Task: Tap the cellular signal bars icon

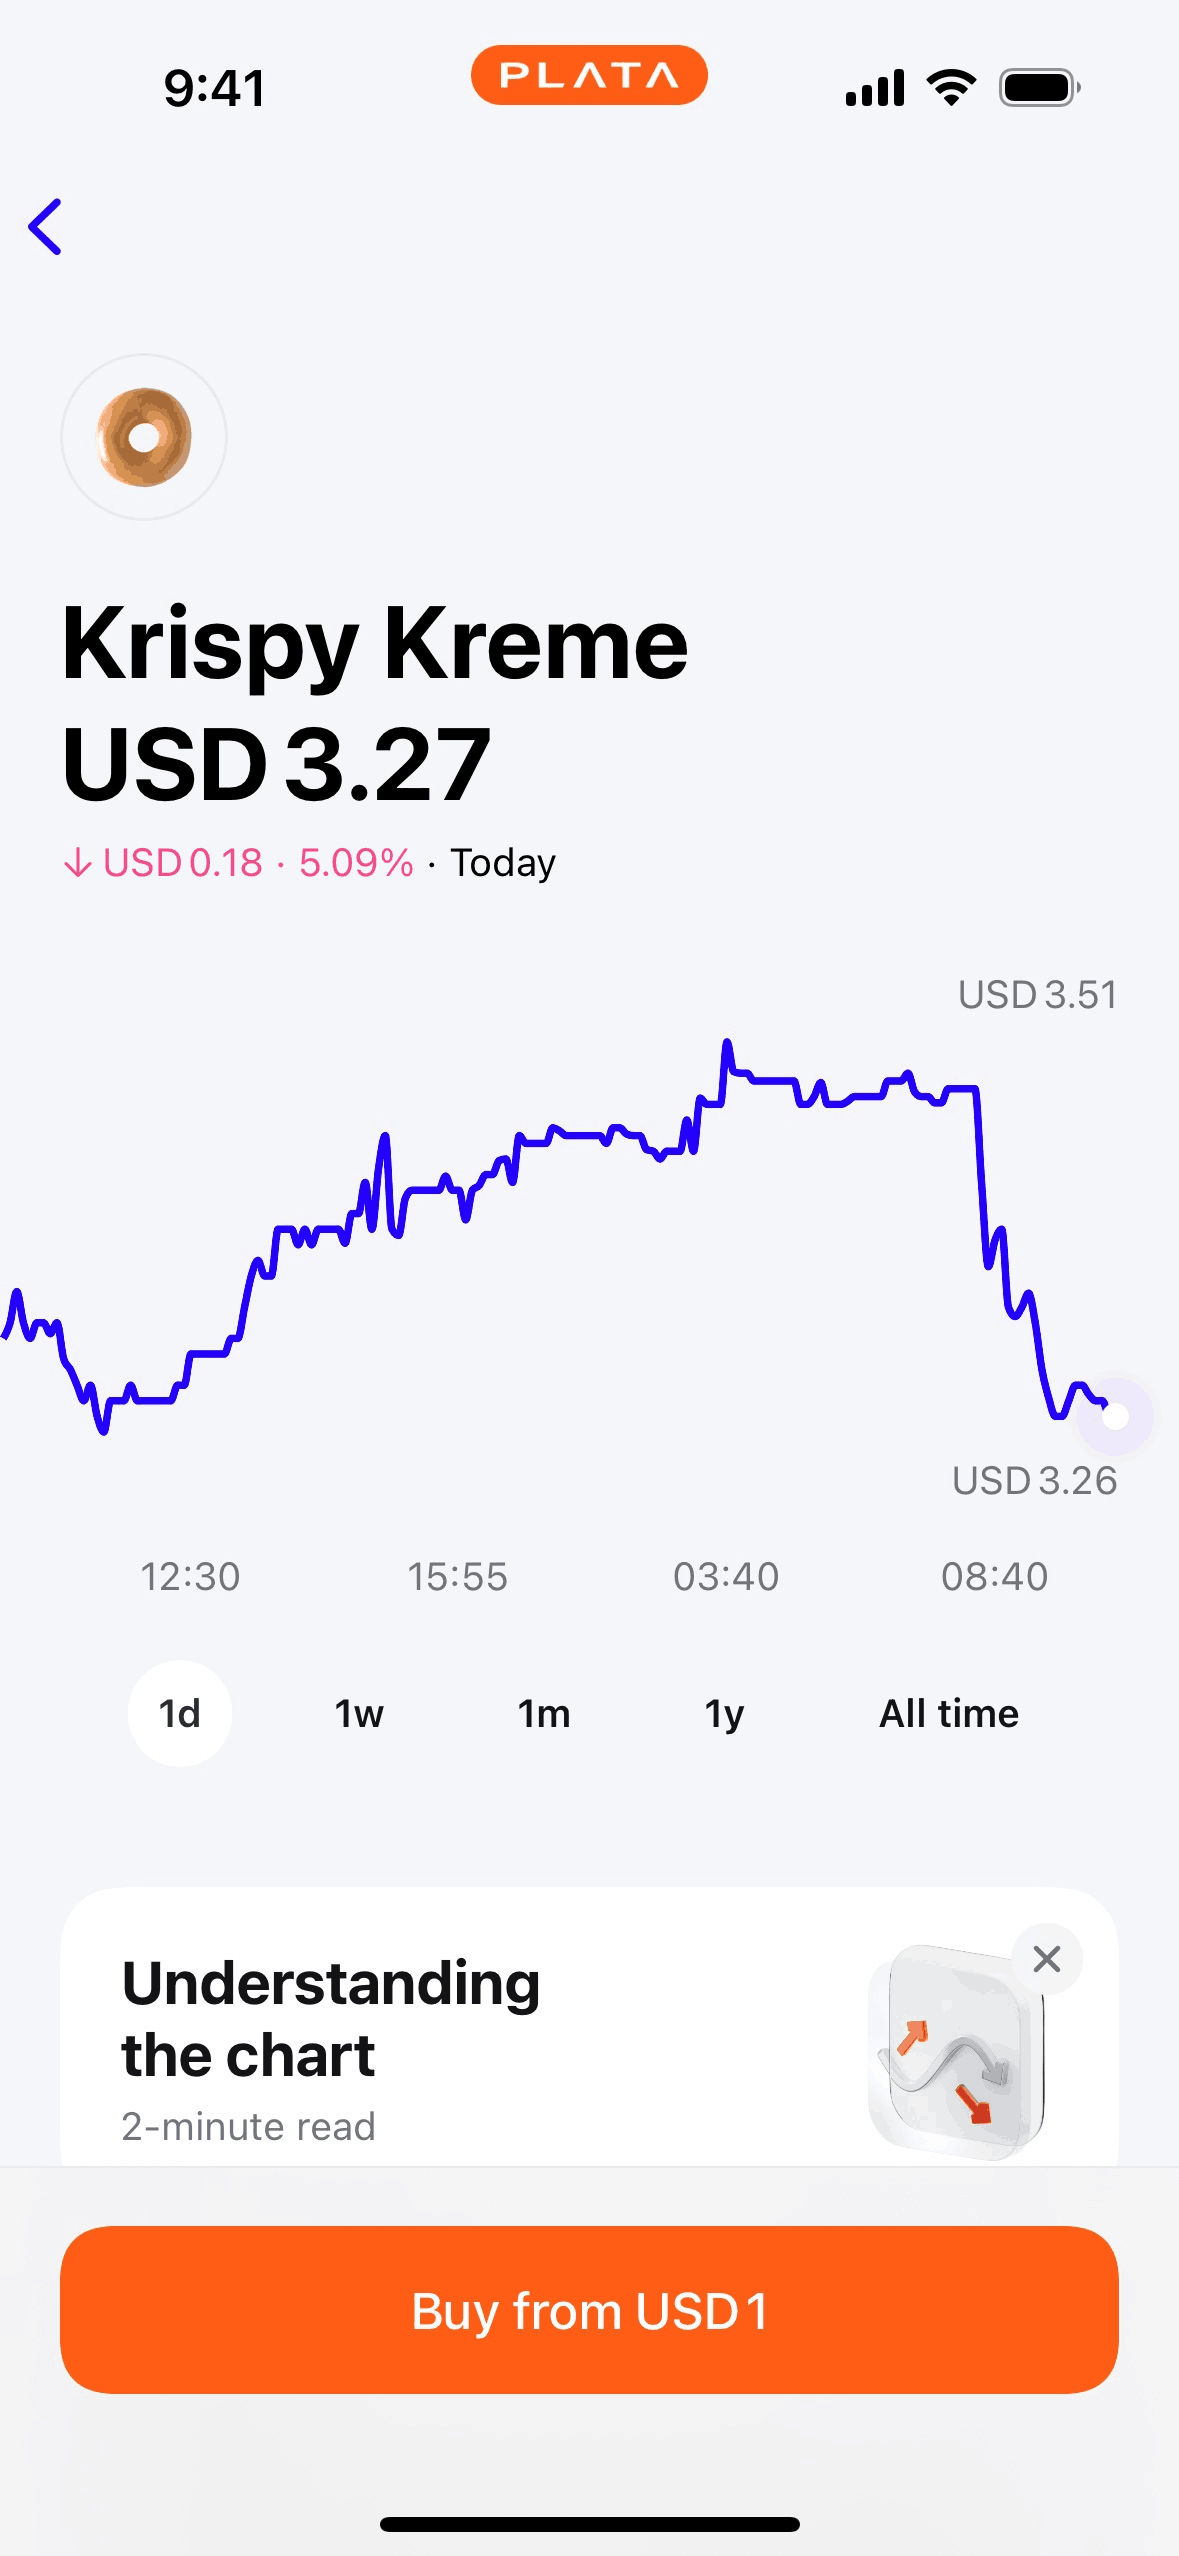Action: [875, 88]
